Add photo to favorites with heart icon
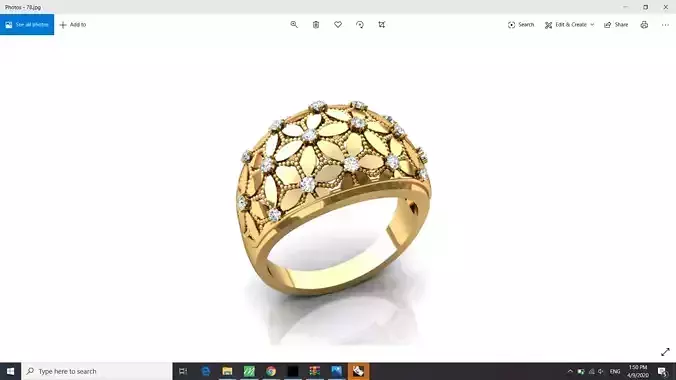676x380 pixels. tap(338, 25)
